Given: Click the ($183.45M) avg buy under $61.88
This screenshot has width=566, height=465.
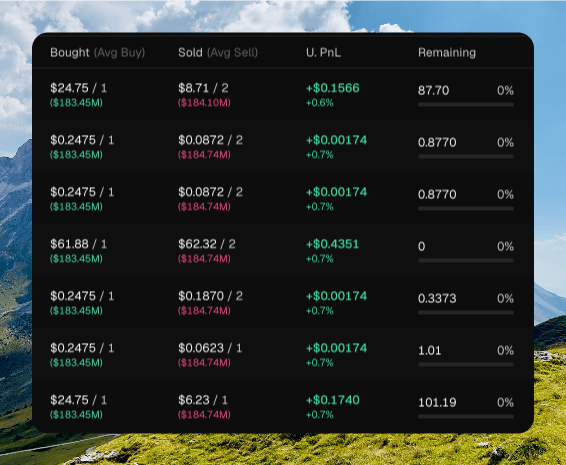Looking at the screenshot, I should 76,259.
